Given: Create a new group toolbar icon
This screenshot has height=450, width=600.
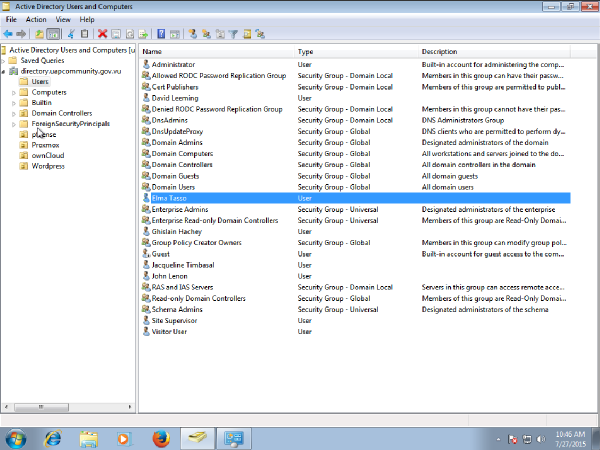Looking at the screenshot, I should tap(206, 34).
